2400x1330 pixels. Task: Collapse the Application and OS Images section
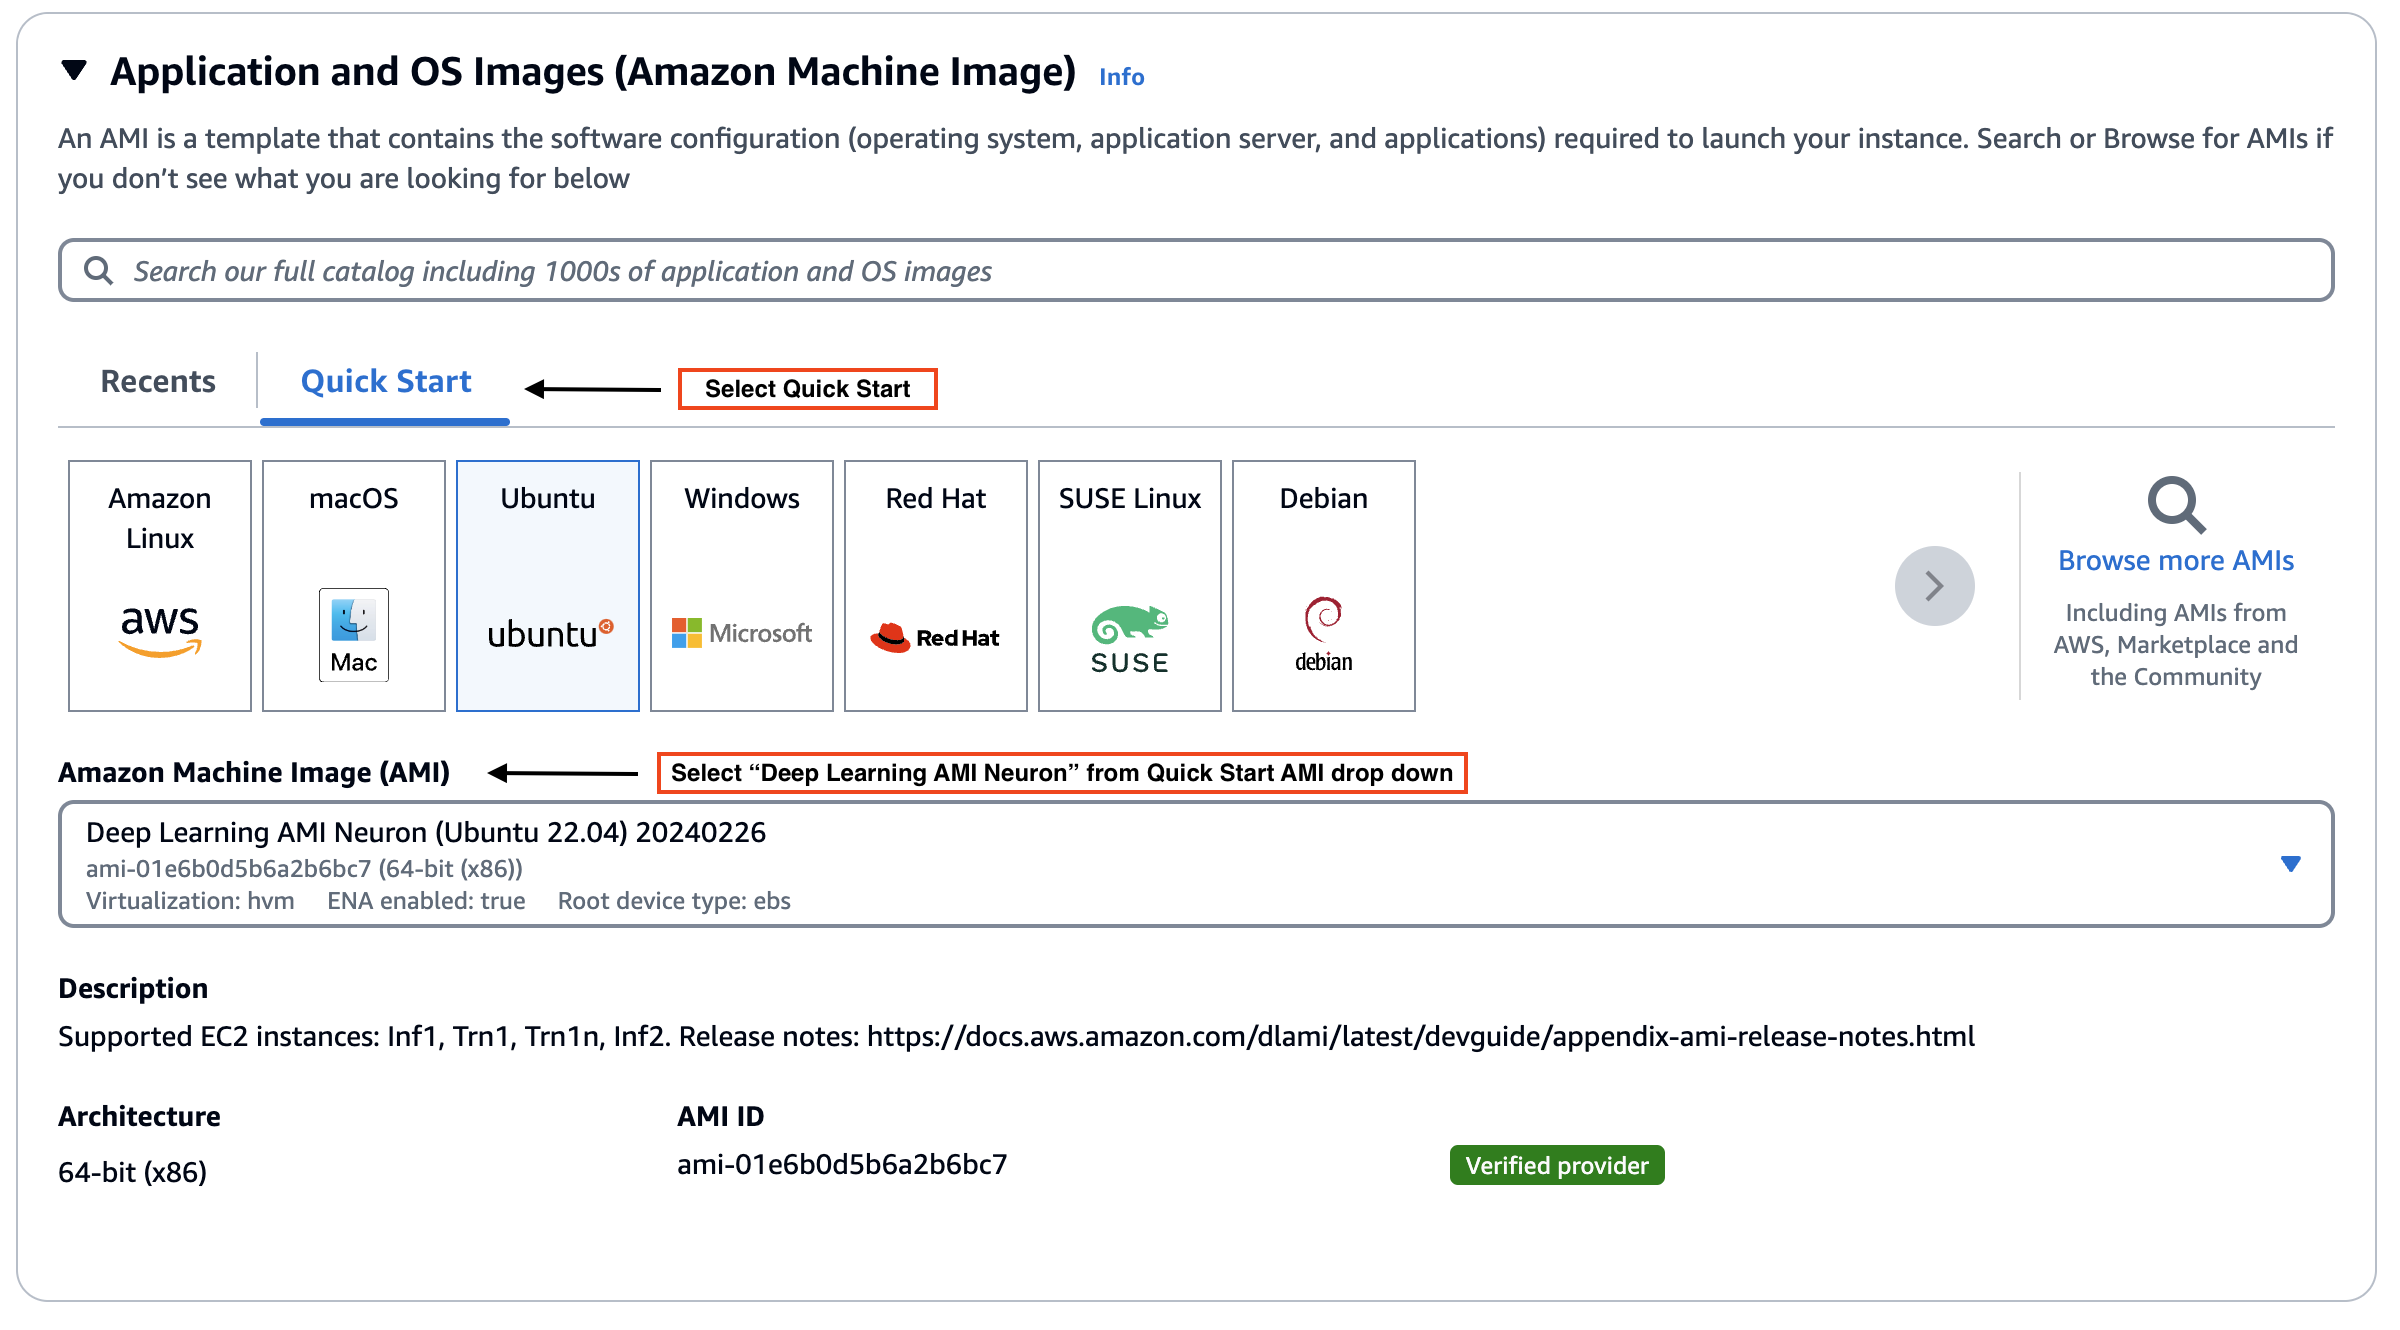coord(74,71)
